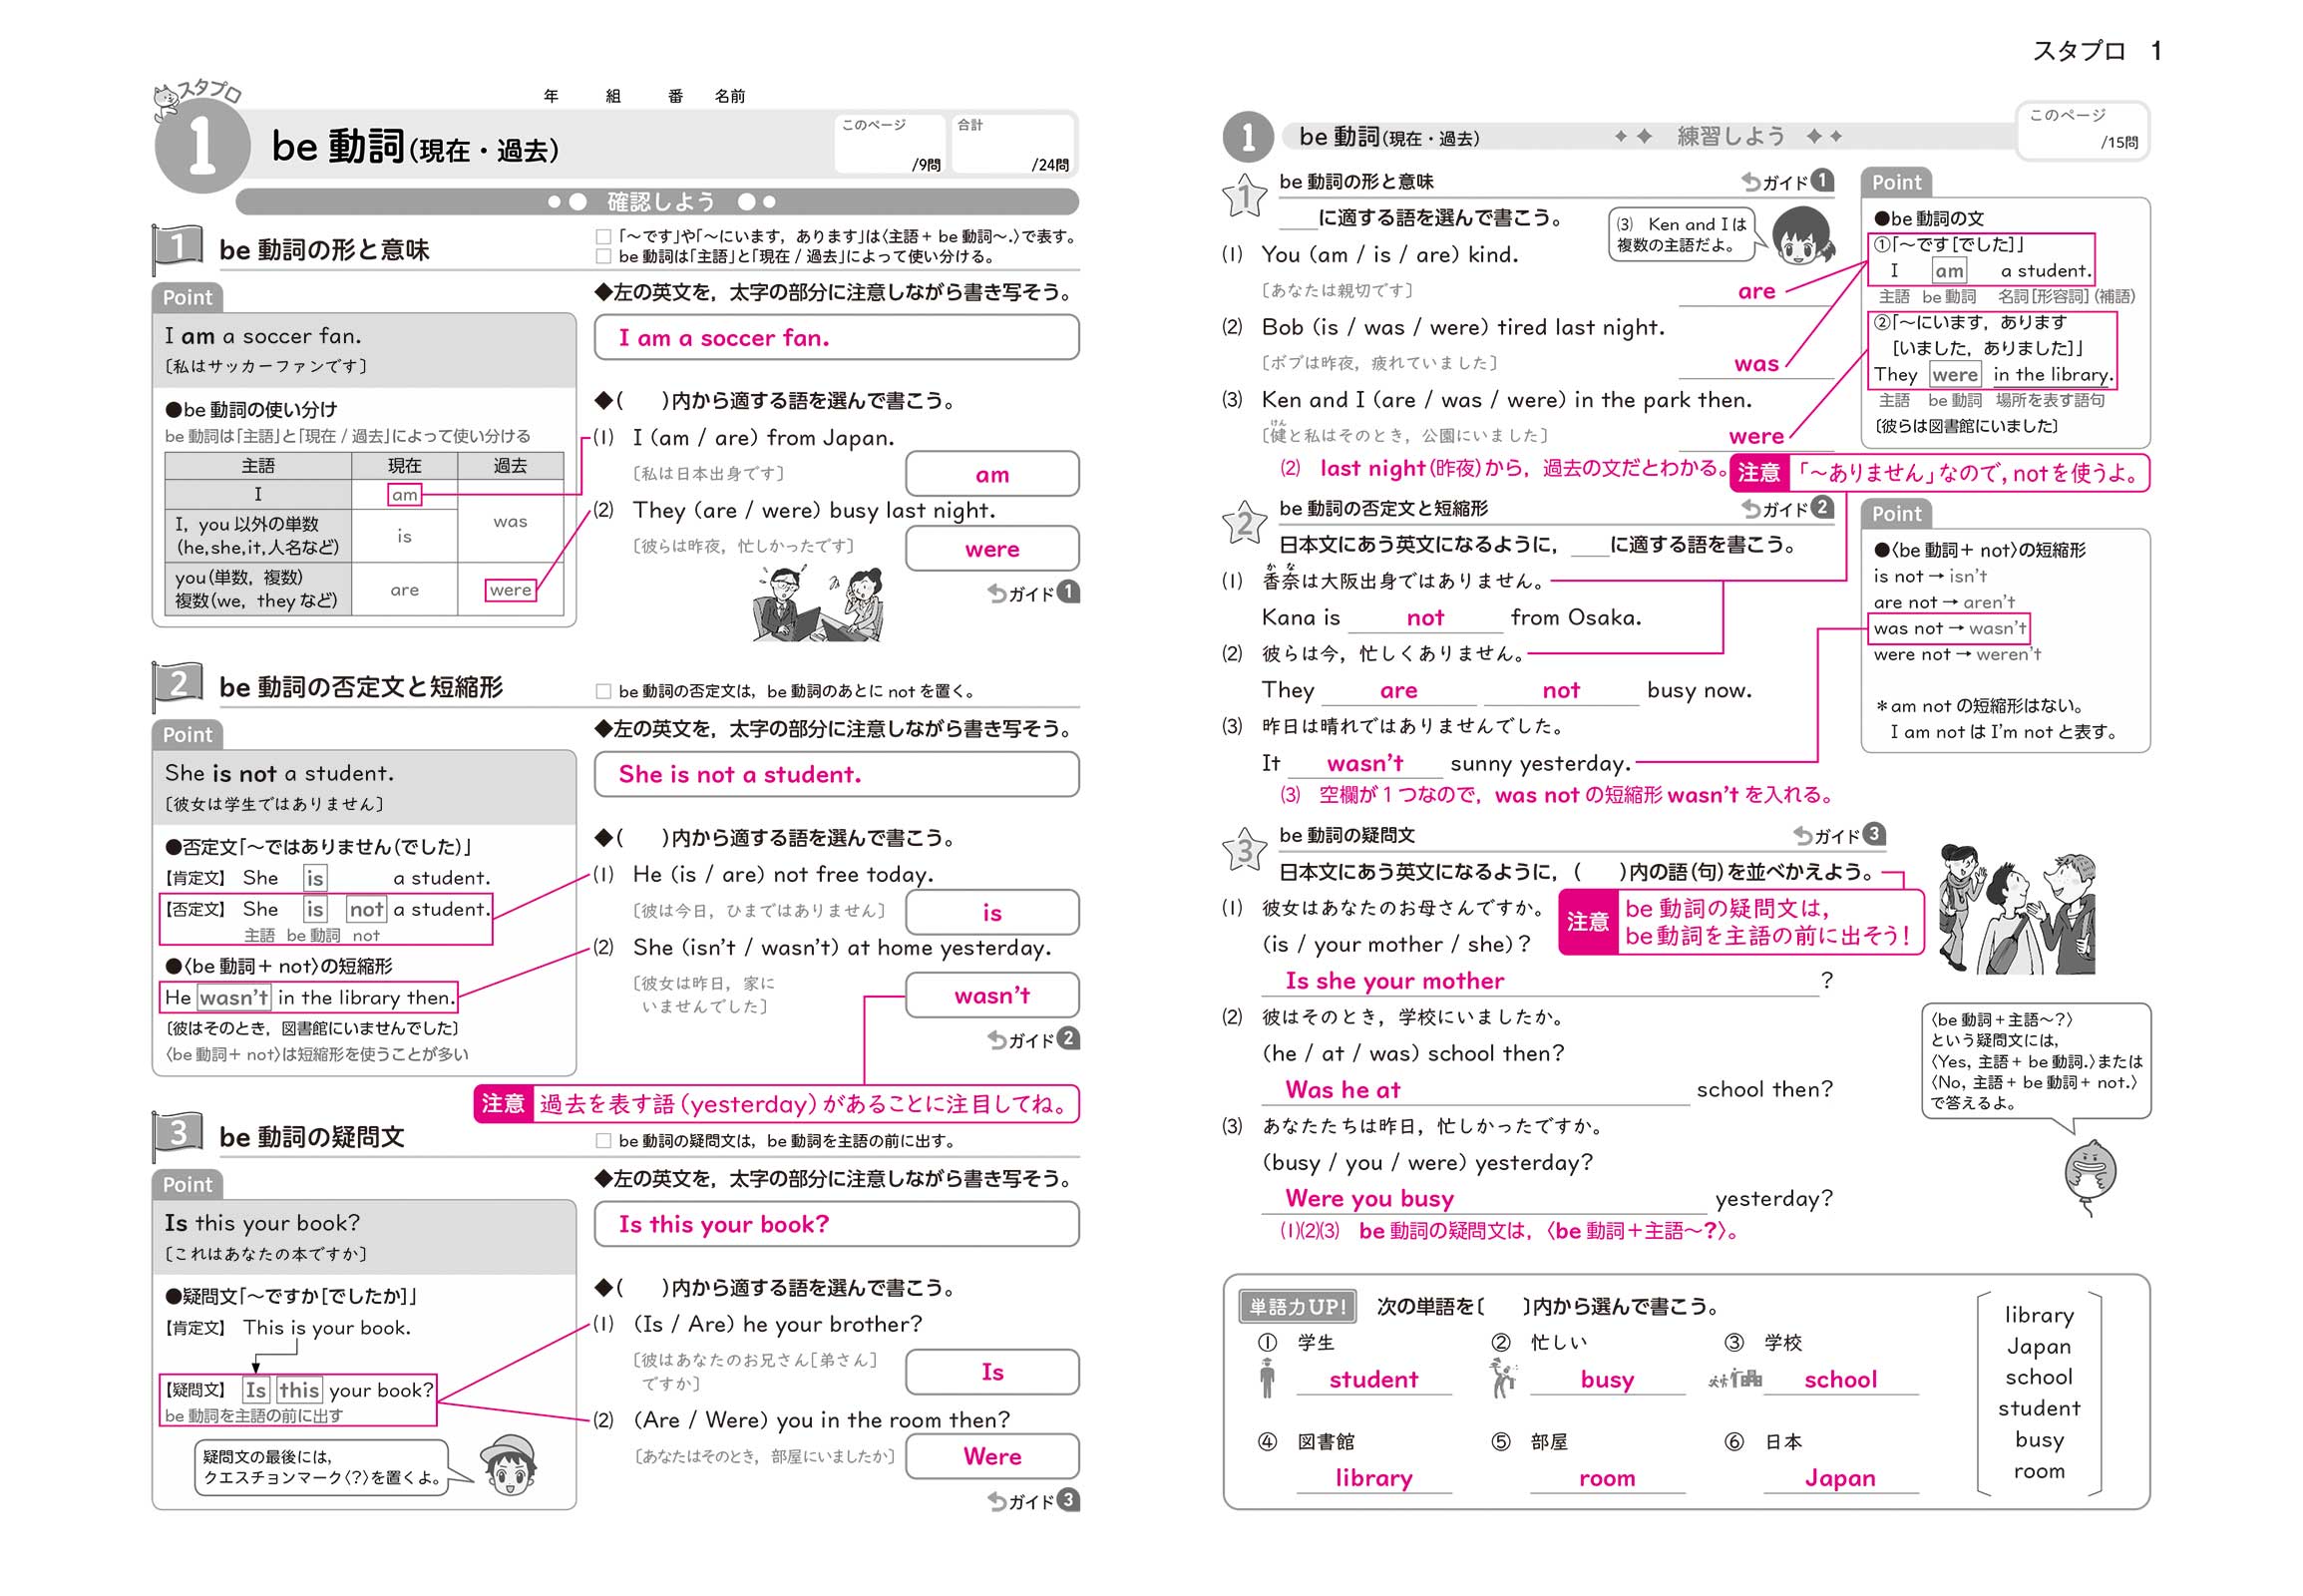The height and width of the screenshot is (1596, 2303).
Task: Click the boxed 'am' cell in the be動詞 table
Action: [x=404, y=494]
